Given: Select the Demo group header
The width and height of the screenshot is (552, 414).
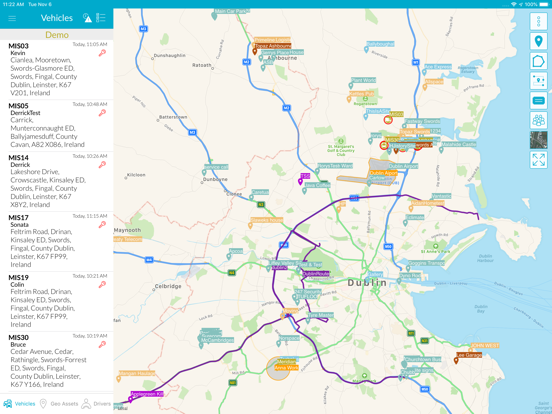Looking at the screenshot, I should (57, 35).
